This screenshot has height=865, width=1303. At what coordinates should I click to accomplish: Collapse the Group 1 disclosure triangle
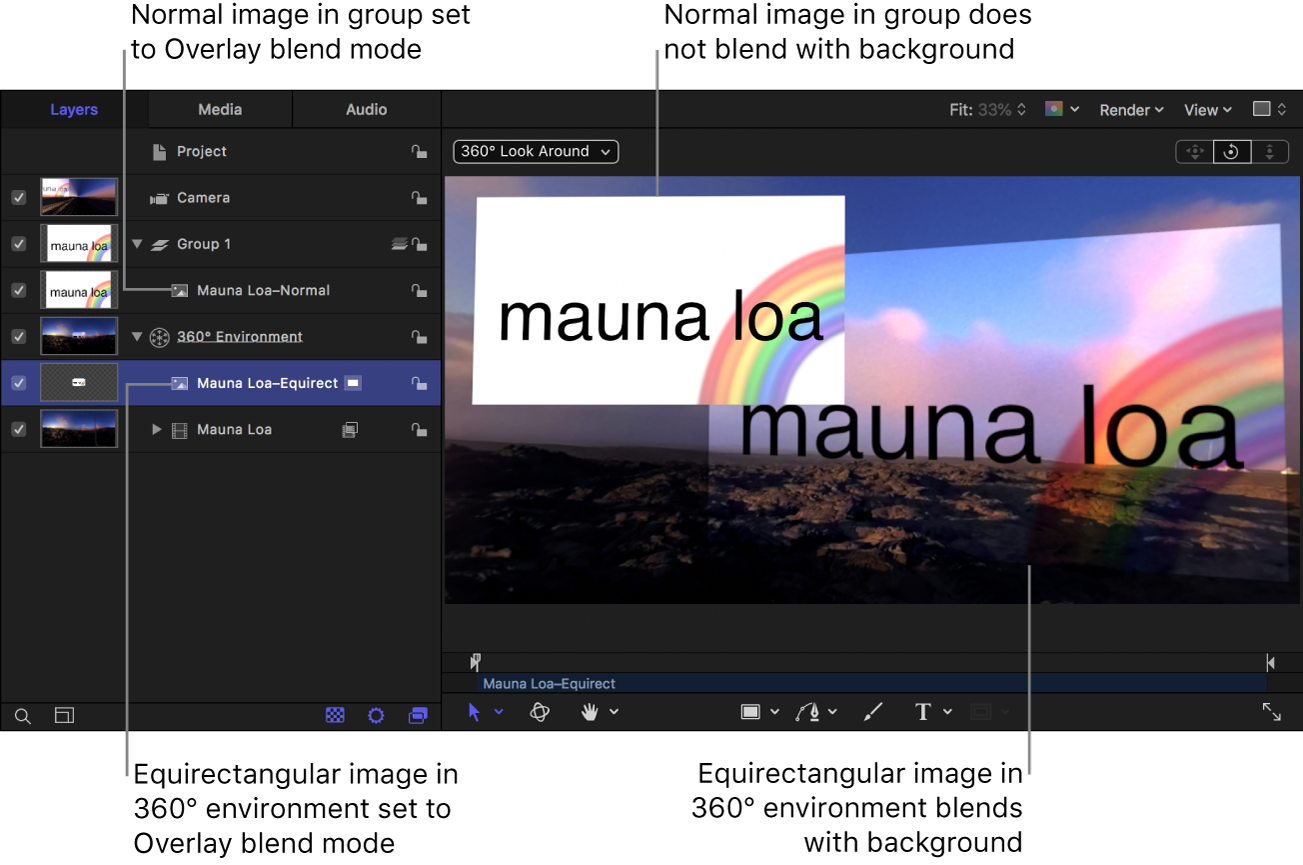tap(137, 243)
